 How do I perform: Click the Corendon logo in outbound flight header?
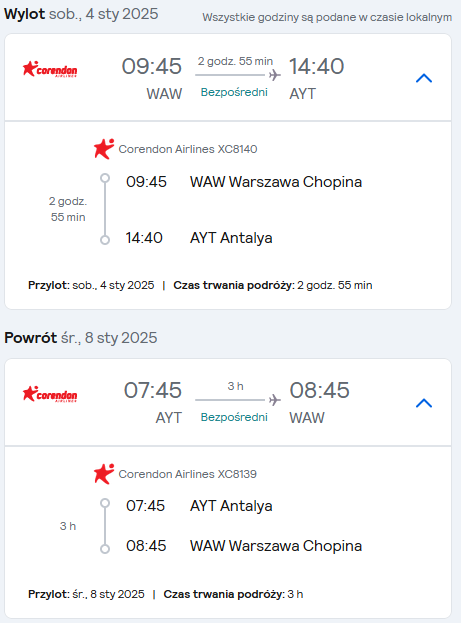click(50, 69)
